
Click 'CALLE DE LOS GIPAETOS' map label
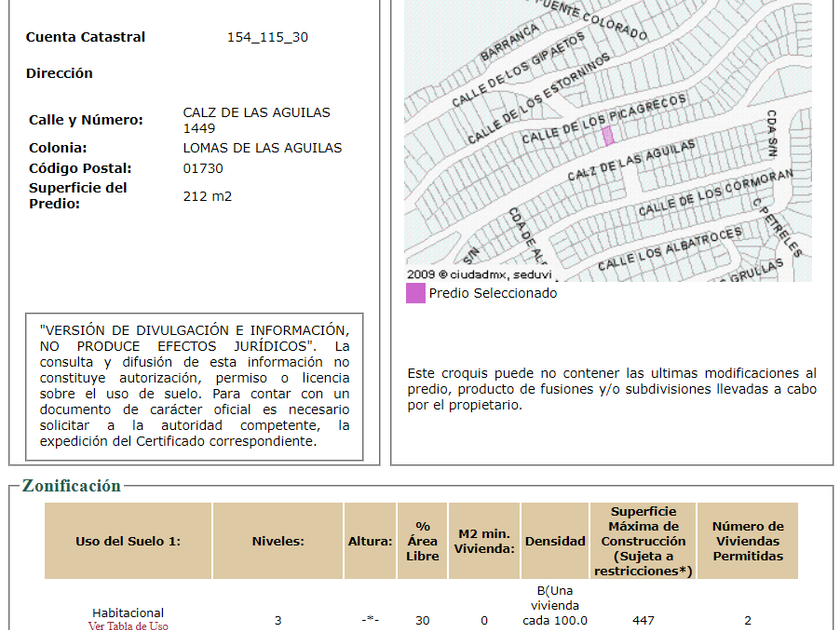tap(518, 70)
